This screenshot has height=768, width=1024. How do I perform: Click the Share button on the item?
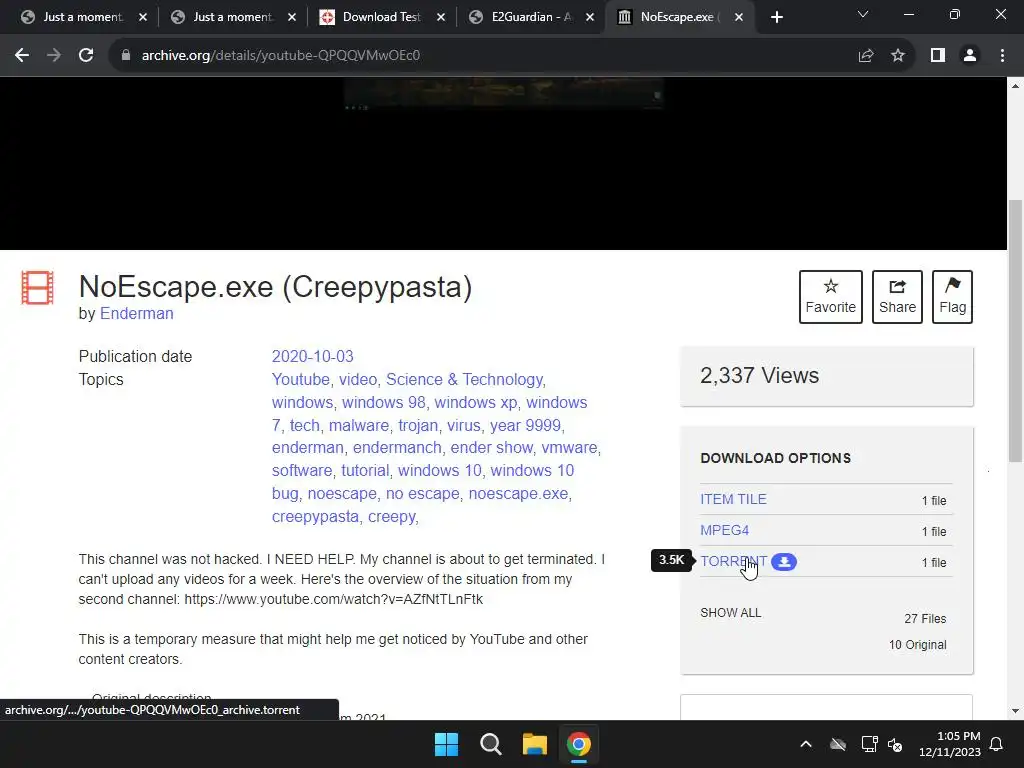click(x=897, y=296)
